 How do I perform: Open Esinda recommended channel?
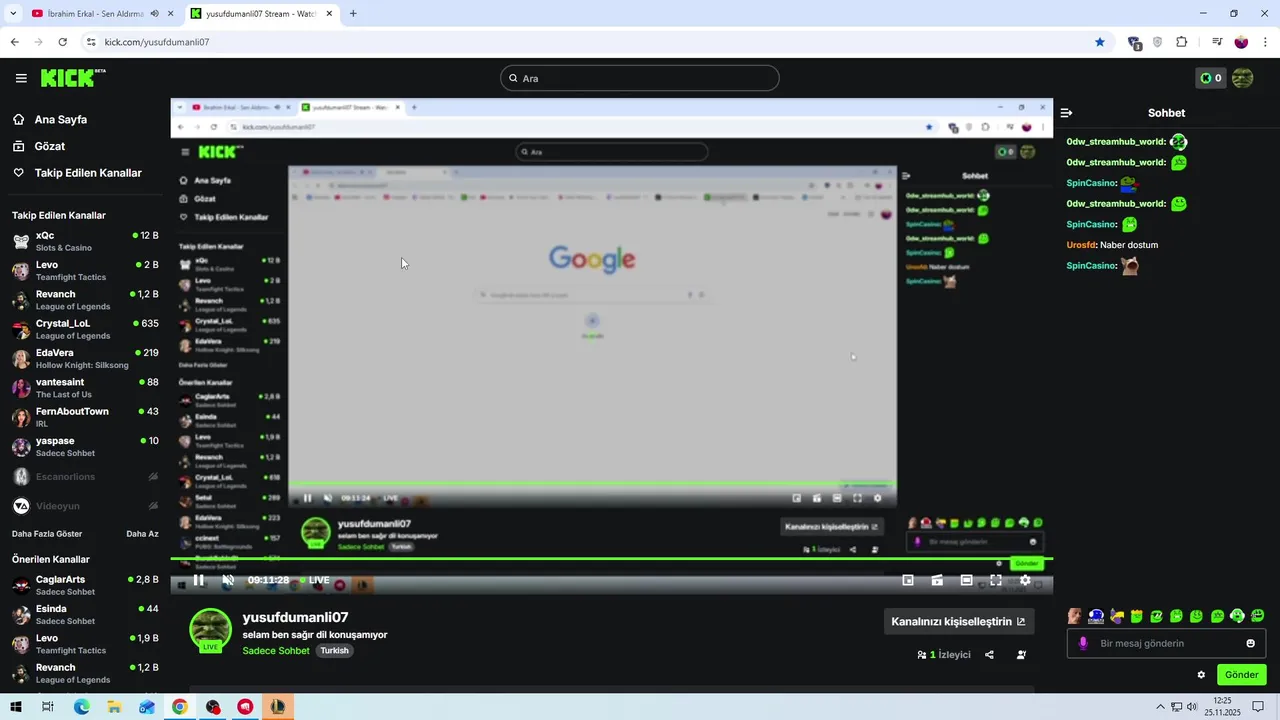point(85,614)
